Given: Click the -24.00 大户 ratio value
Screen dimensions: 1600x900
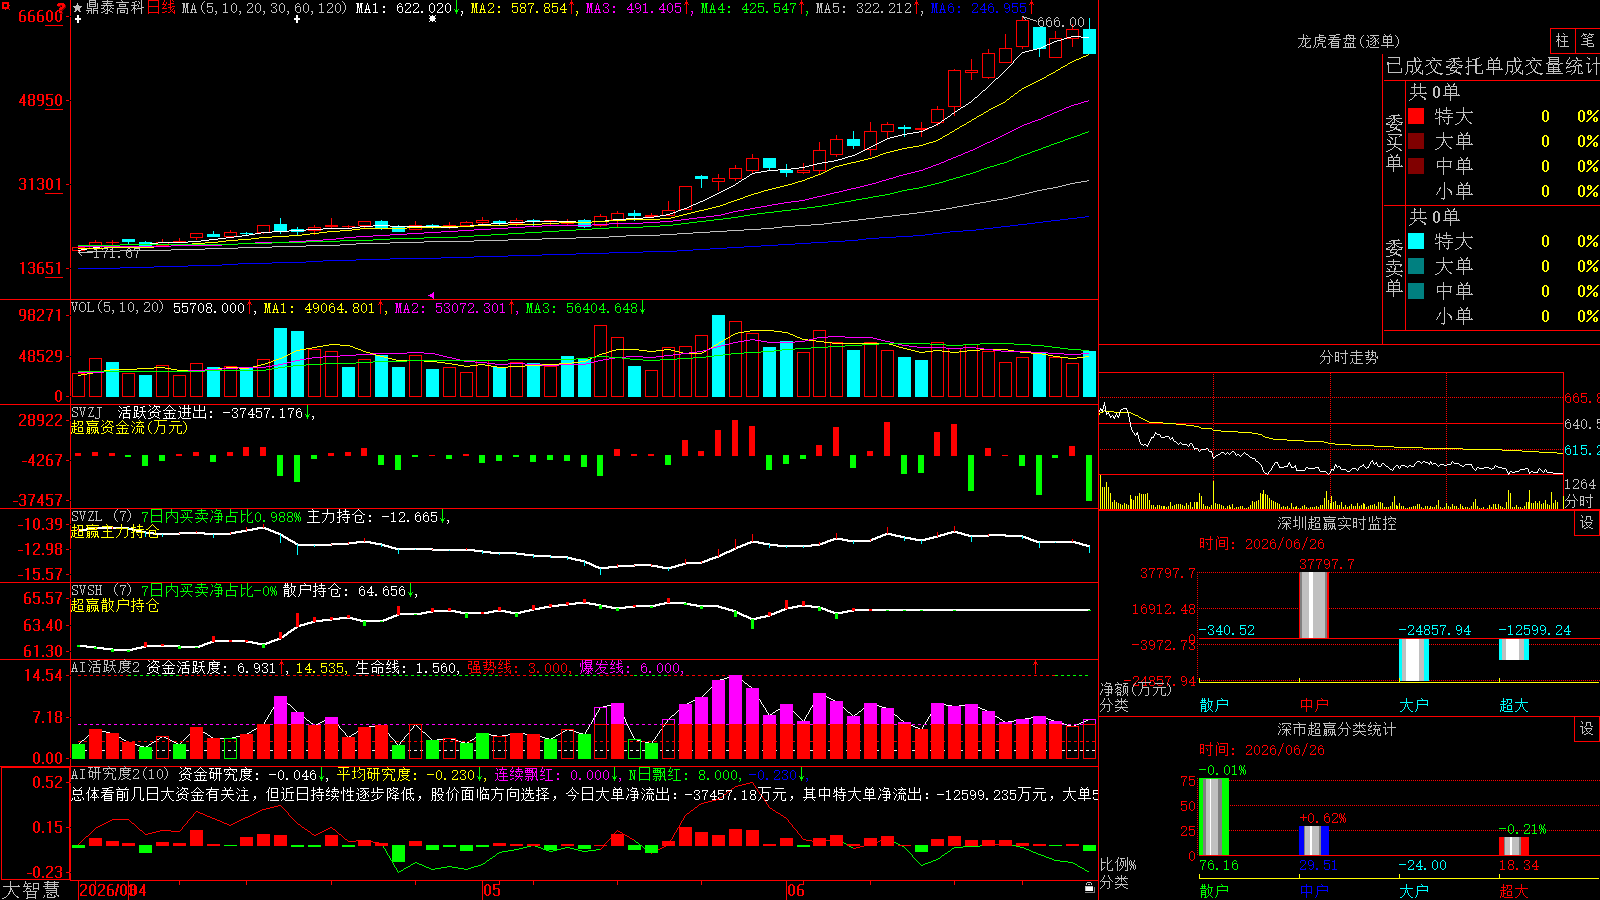Looking at the screenshot, I should (x=1422, y=865).
